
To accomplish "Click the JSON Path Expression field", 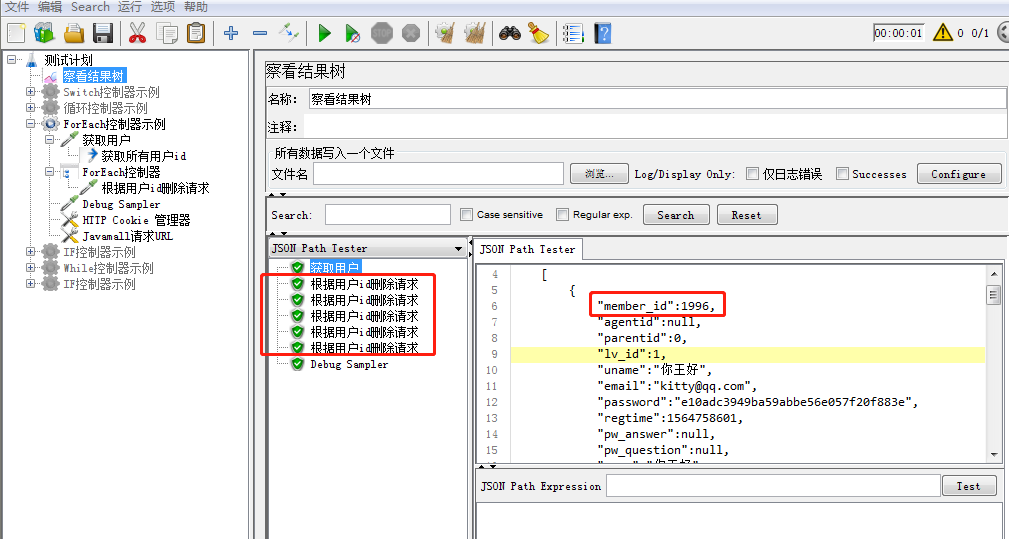I will click(773, 486).
